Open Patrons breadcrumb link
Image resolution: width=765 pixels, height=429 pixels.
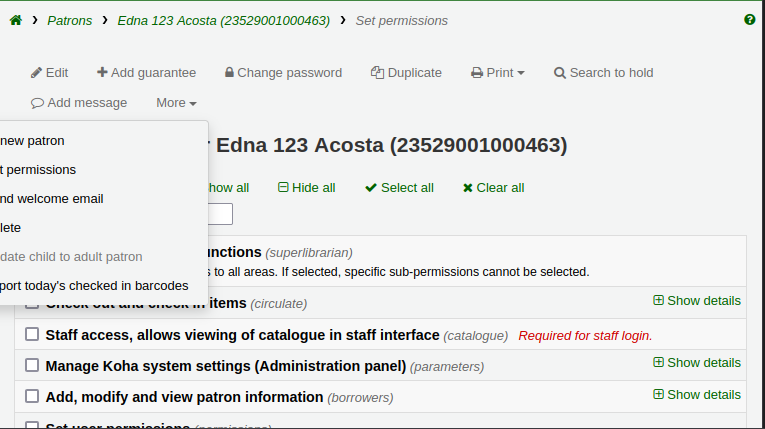[71, 20]
